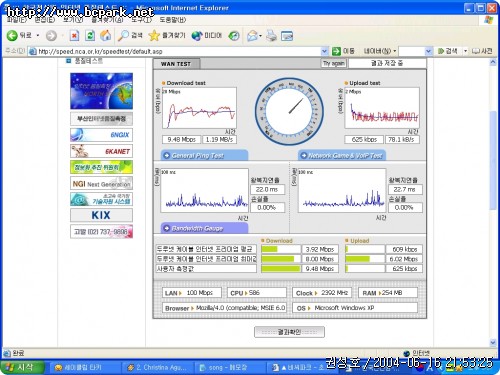Open Mail via envelope icon
This screenshot has height=375, width=500.
click(x=252, y=36)
